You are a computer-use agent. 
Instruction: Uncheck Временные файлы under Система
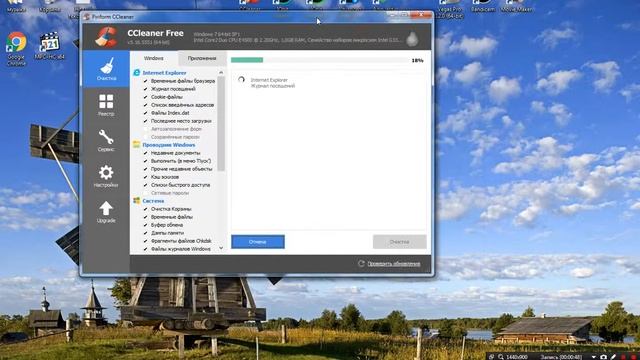click(x=146, y=217)
